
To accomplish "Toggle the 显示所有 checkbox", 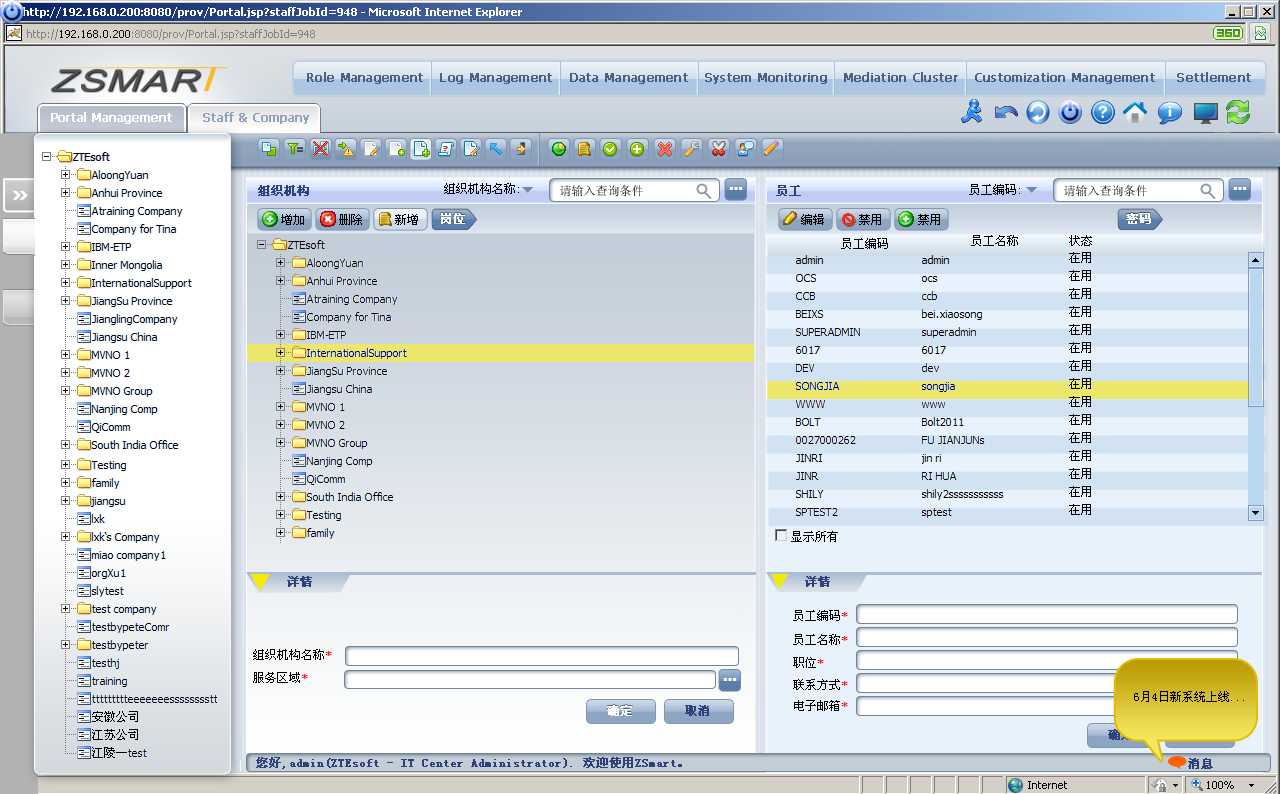I will (x=781, y=536).
